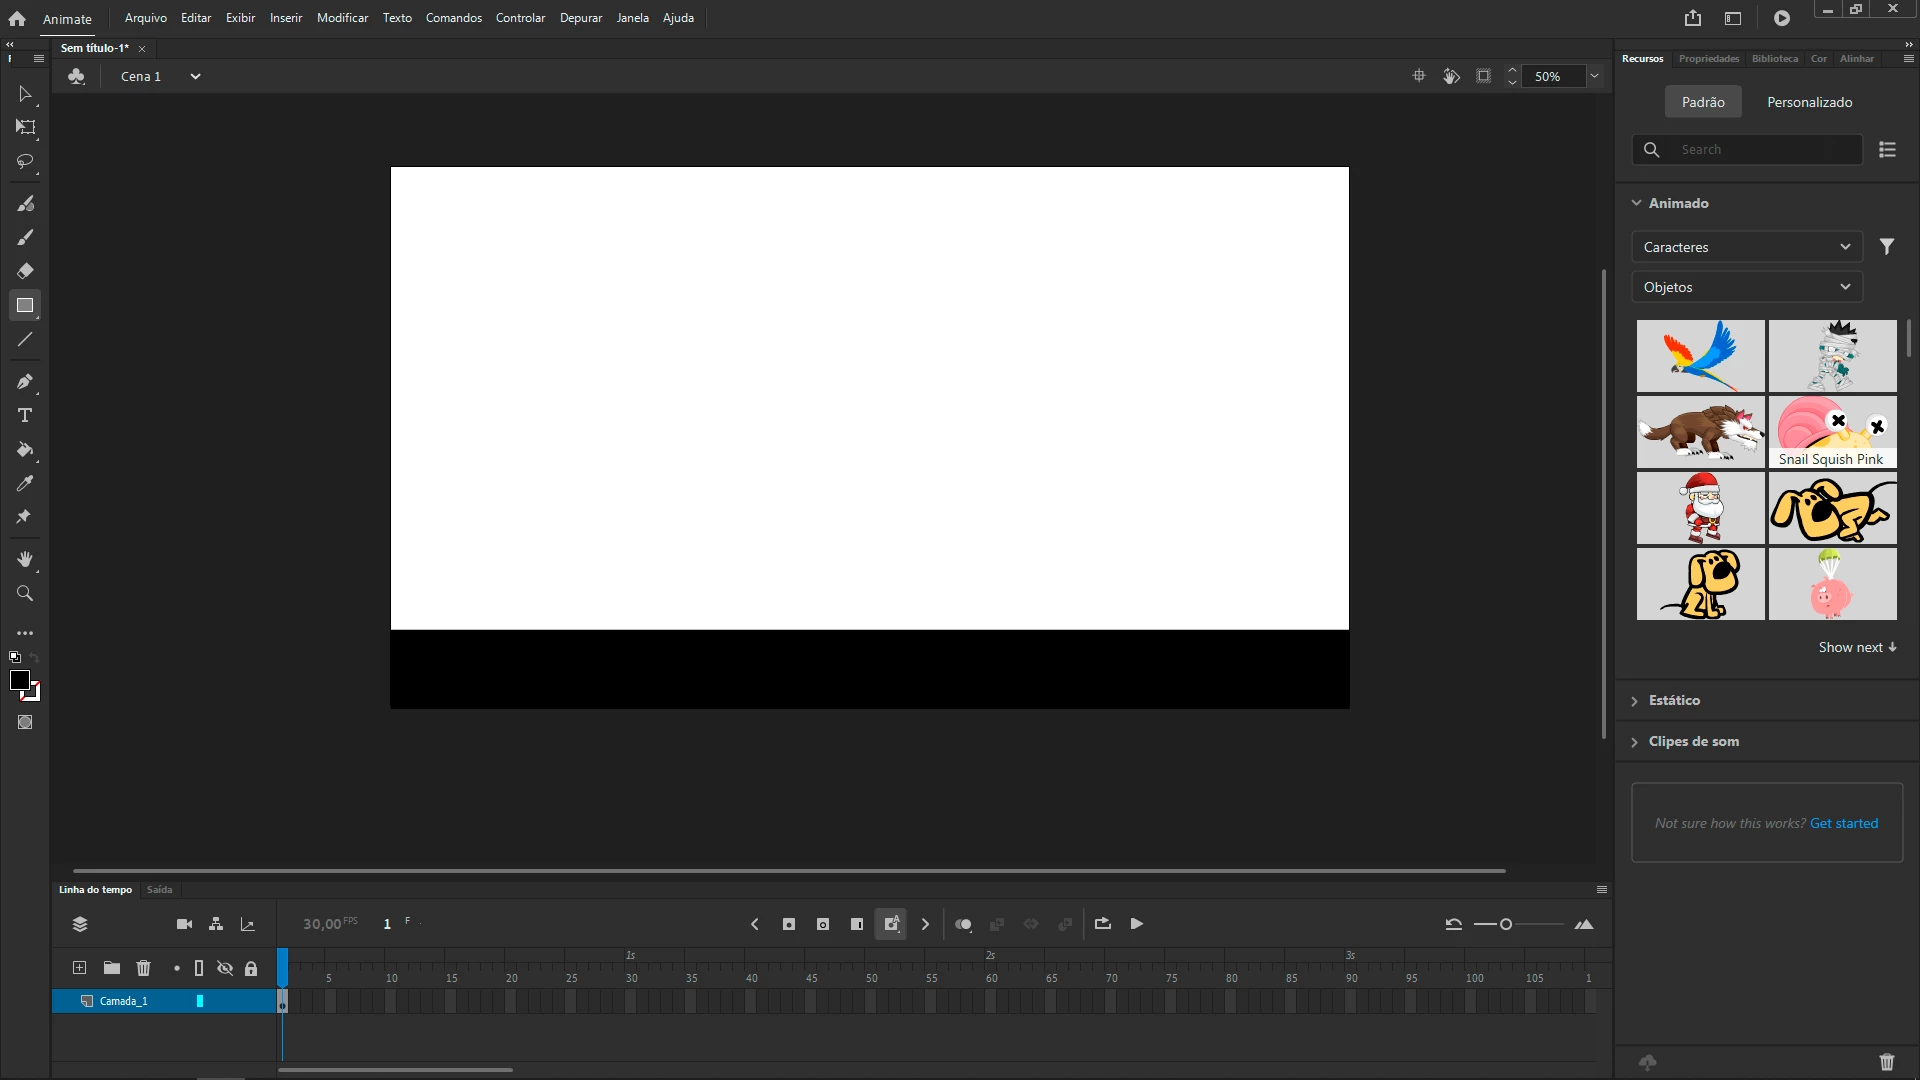Toggle lock all layers padlock
The height and width of the screenshot is (1080, 1920).
(251, 968)
